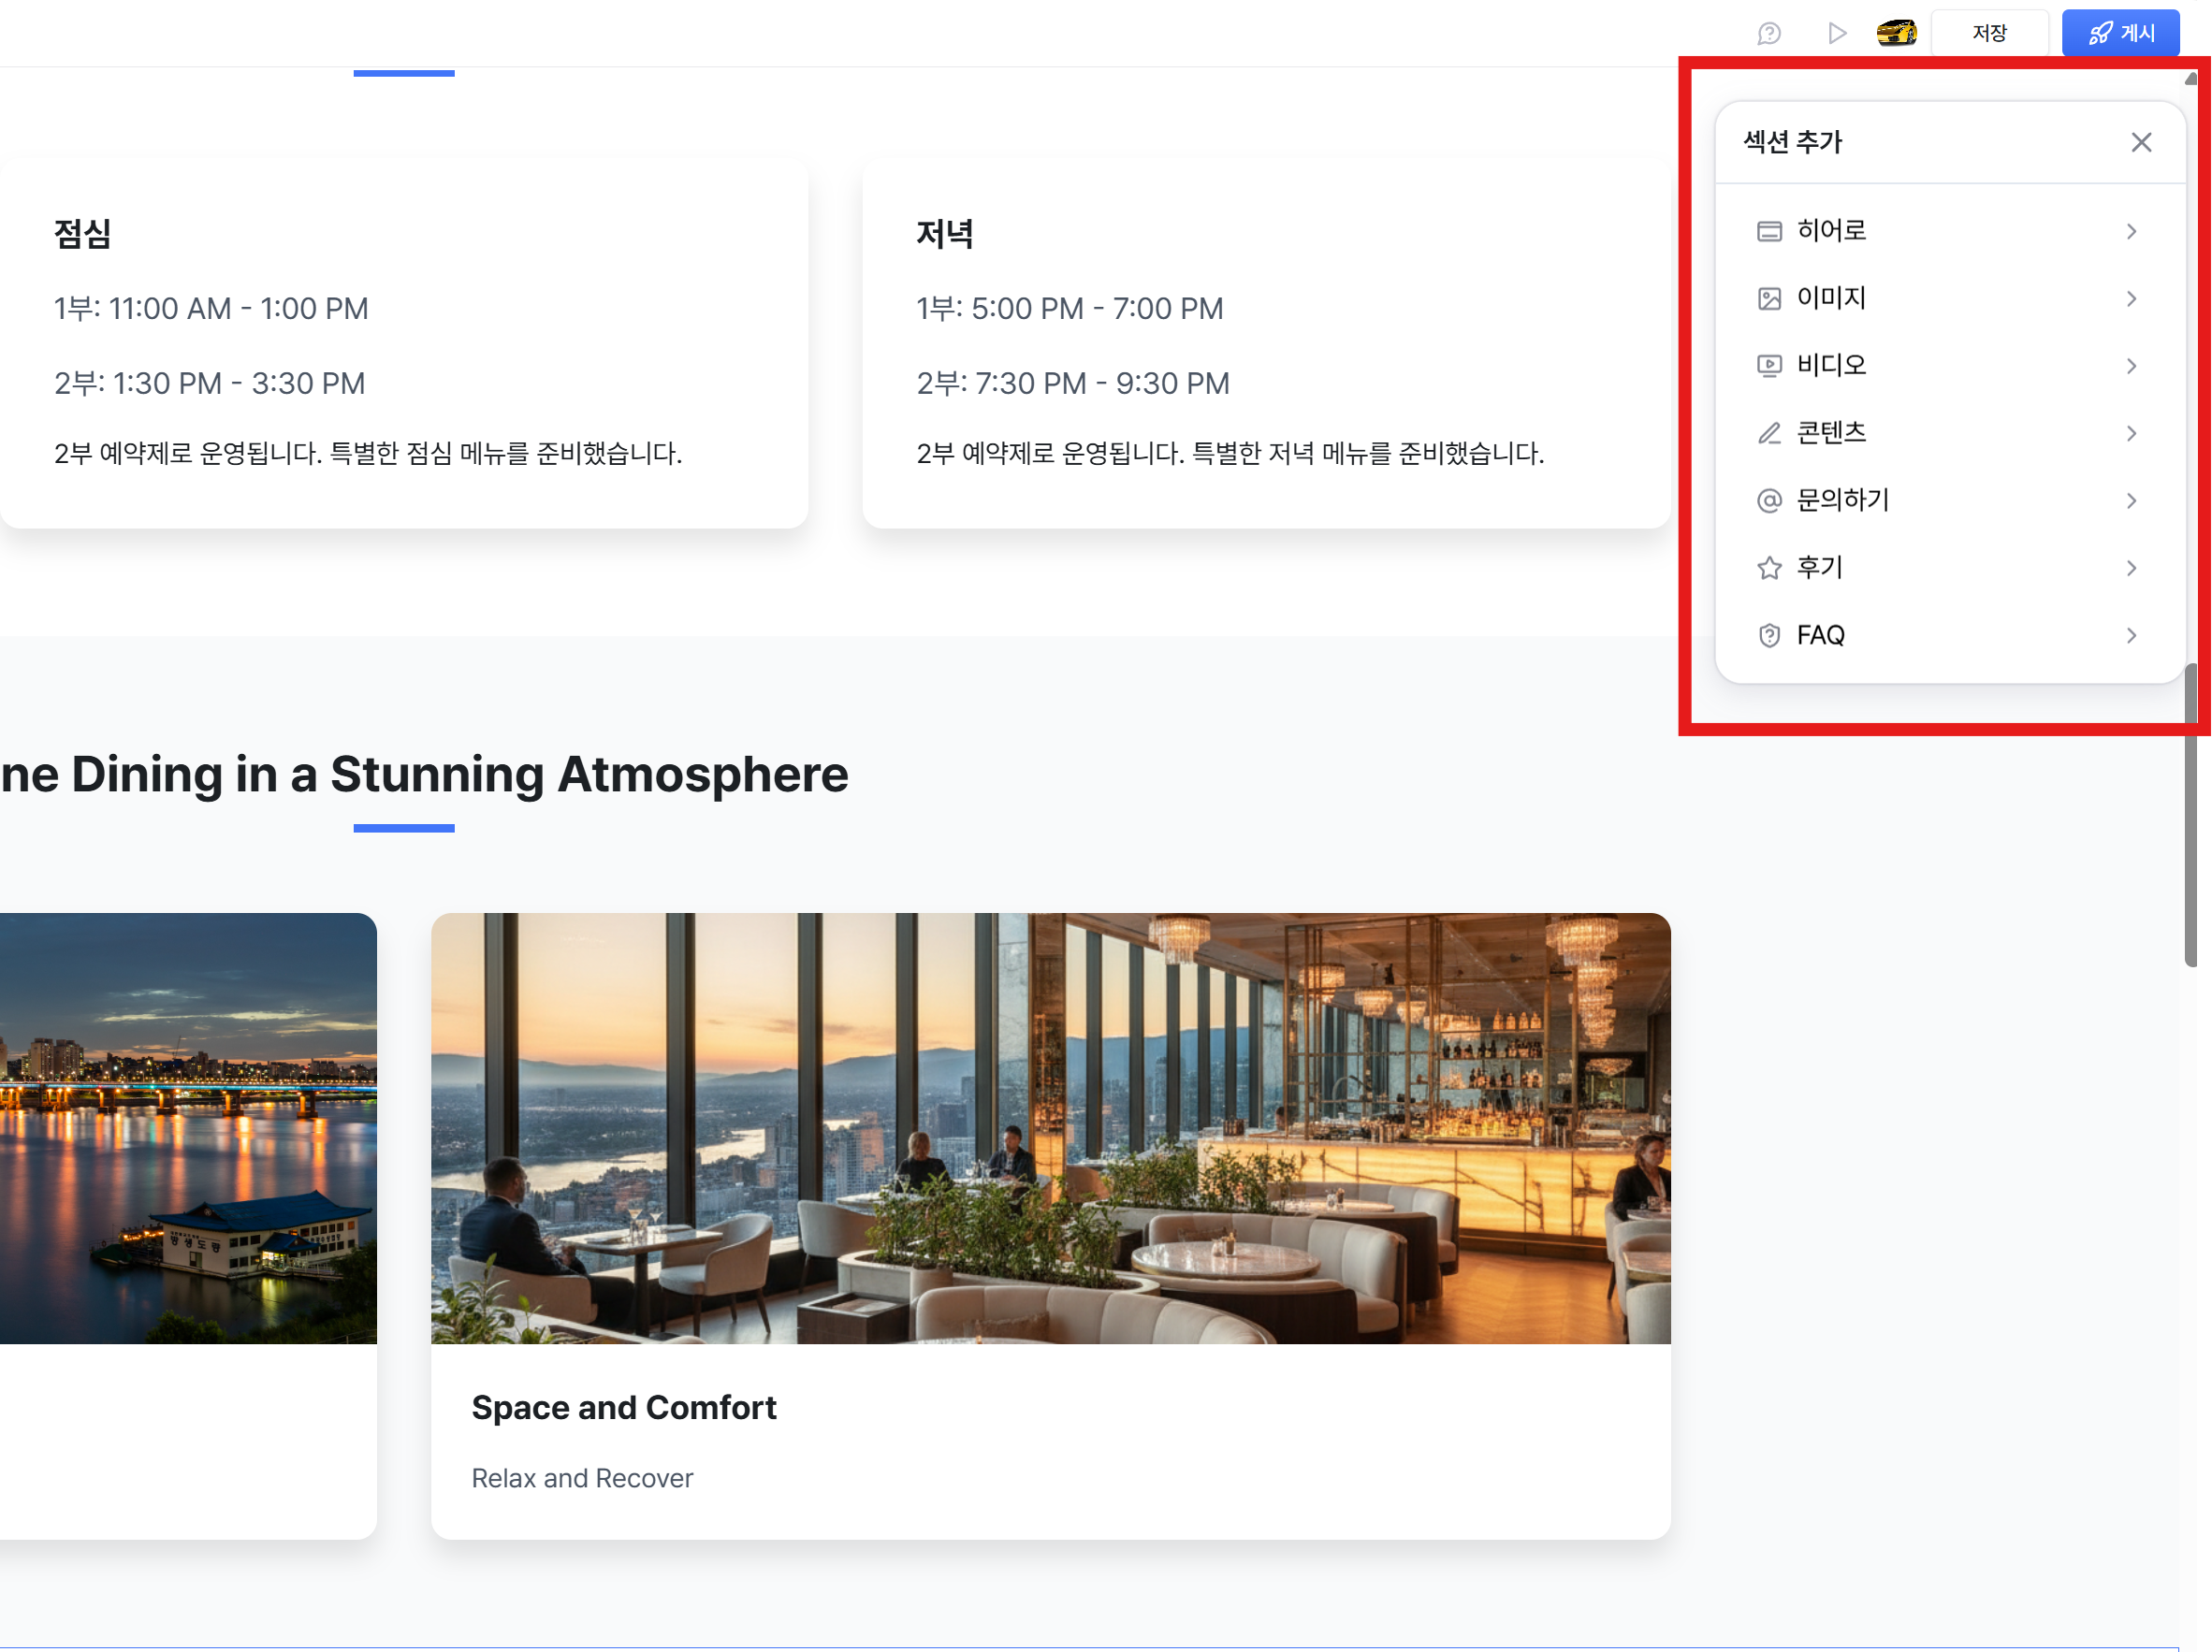
Task: Open the yellow car profile avatar
Action: point(1896,33)
